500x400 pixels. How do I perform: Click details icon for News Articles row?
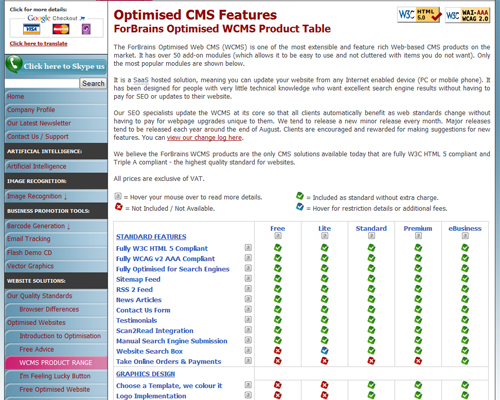pos(248,299)
